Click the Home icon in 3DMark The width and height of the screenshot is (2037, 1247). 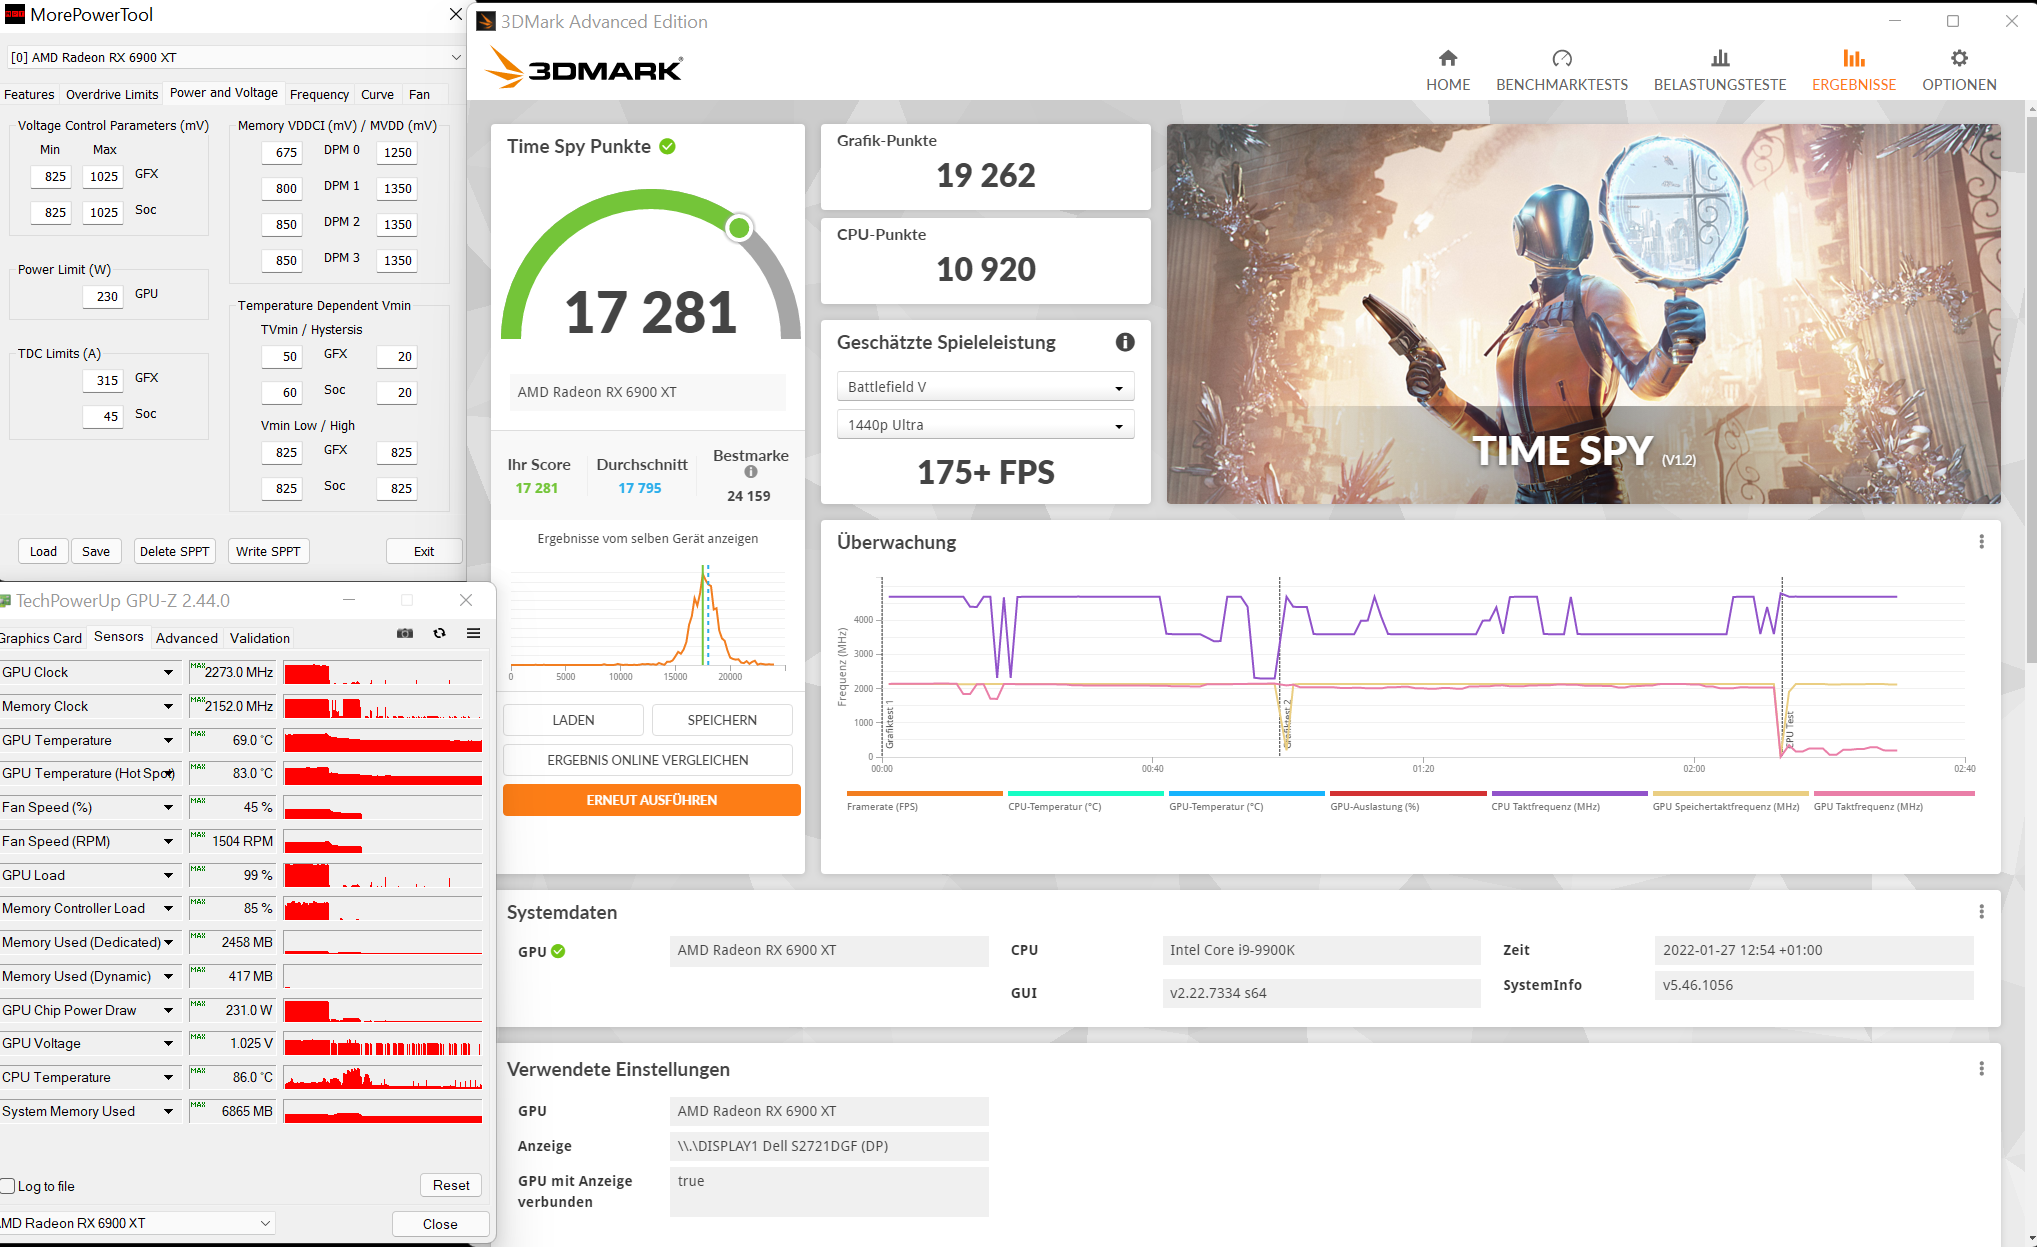pyautogui.click(x=1447, y=58)
